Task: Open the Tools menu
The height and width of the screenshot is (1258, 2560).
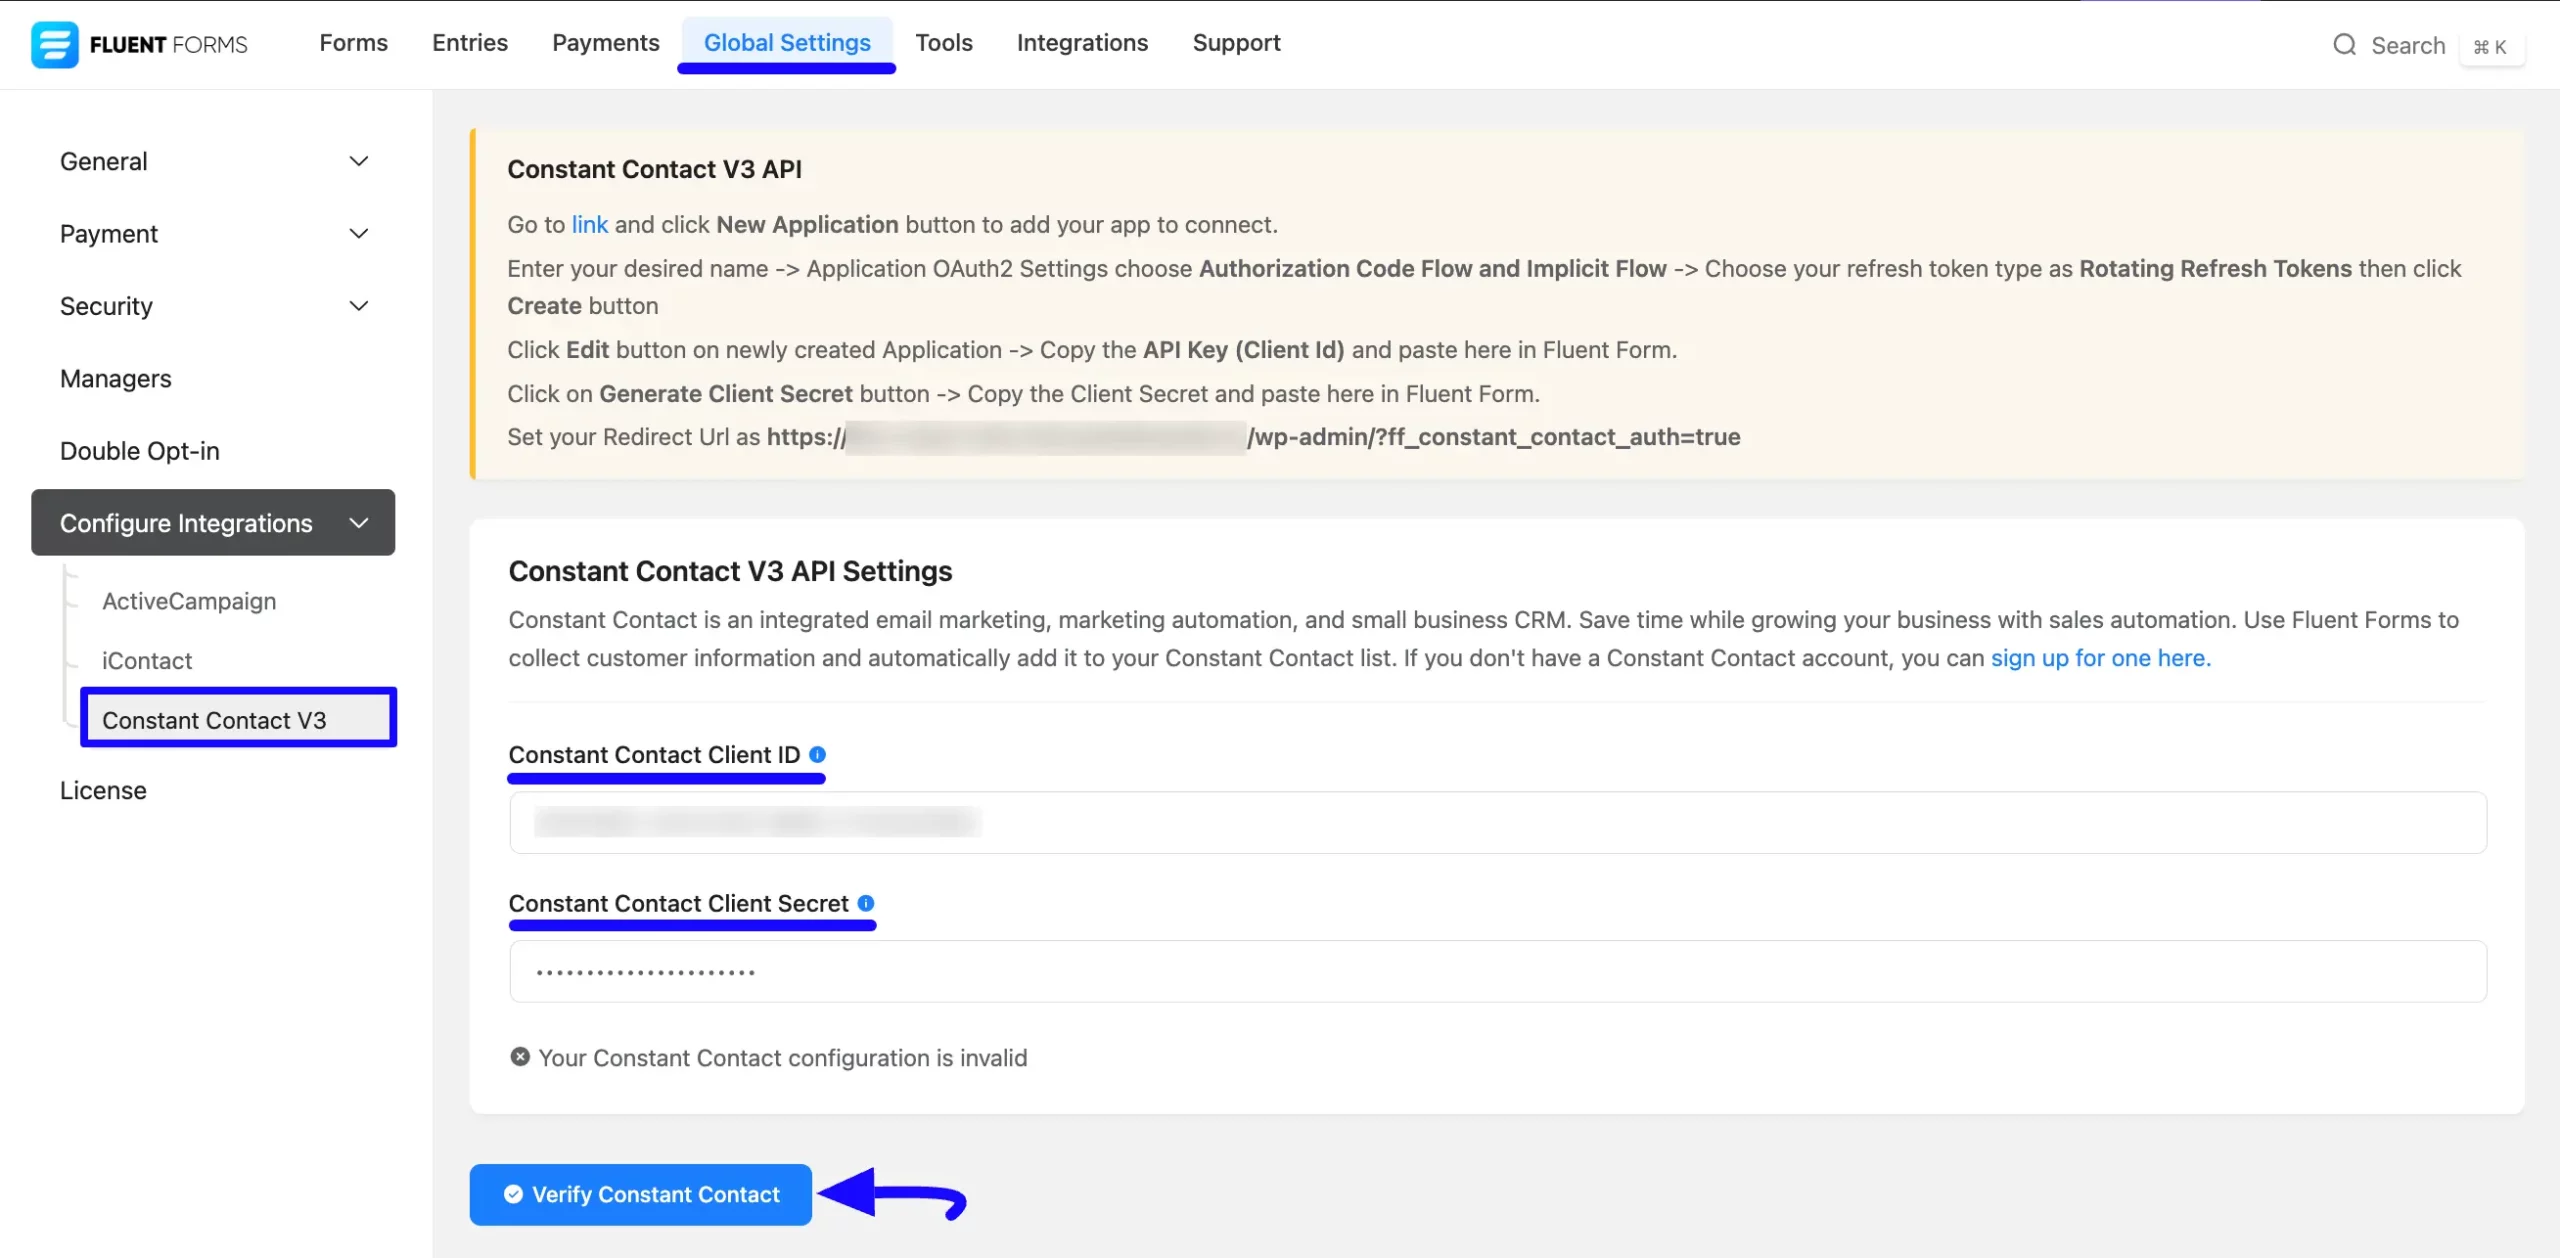Action: point(944,43)
